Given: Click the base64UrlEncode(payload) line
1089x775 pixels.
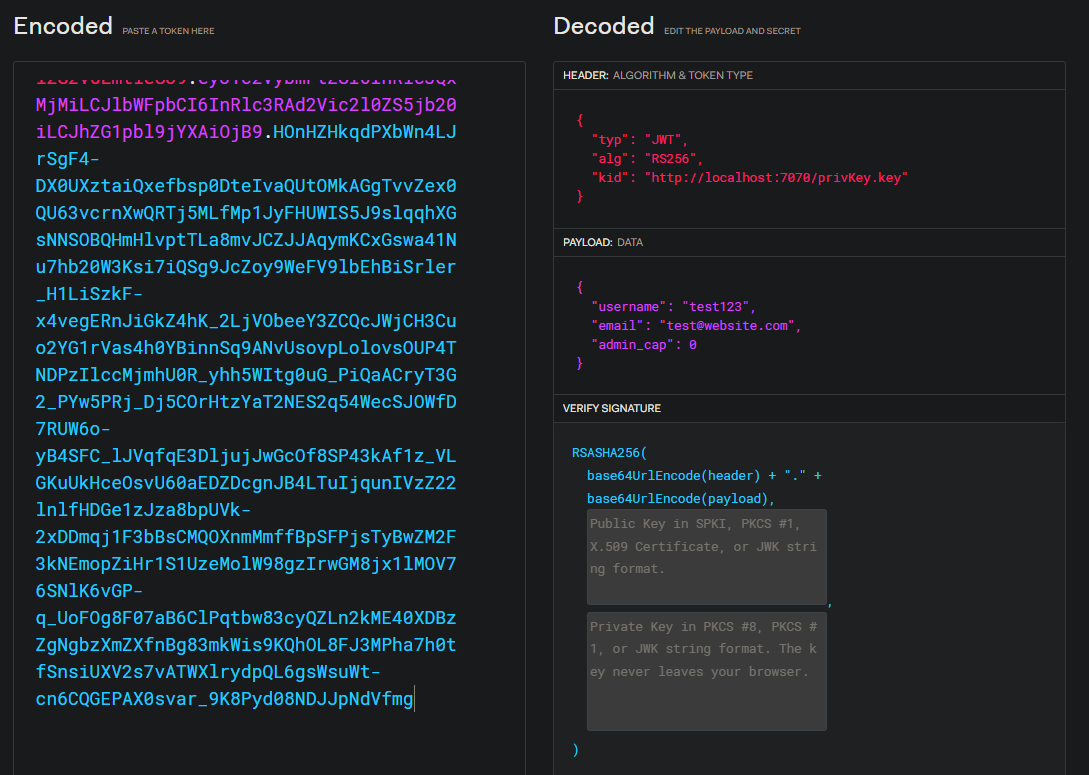Looking at the screenshot, I should click(680, 498).
